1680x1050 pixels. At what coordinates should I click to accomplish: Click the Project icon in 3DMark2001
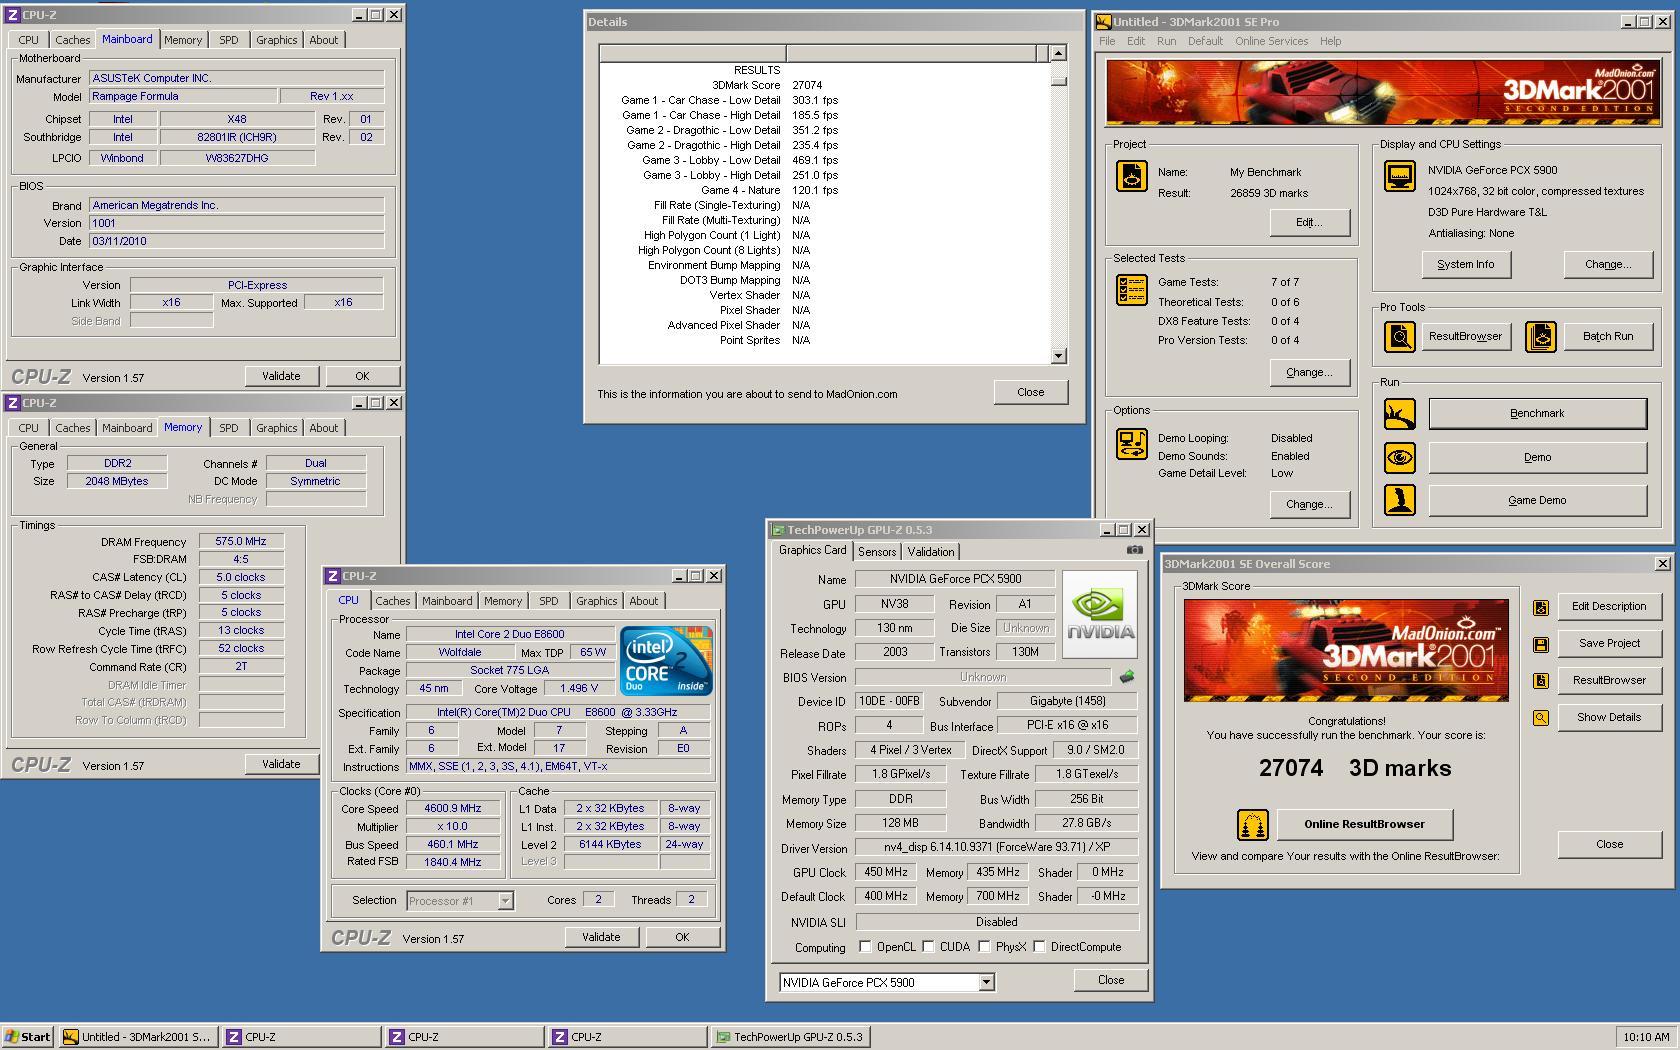pos(1131,176)
